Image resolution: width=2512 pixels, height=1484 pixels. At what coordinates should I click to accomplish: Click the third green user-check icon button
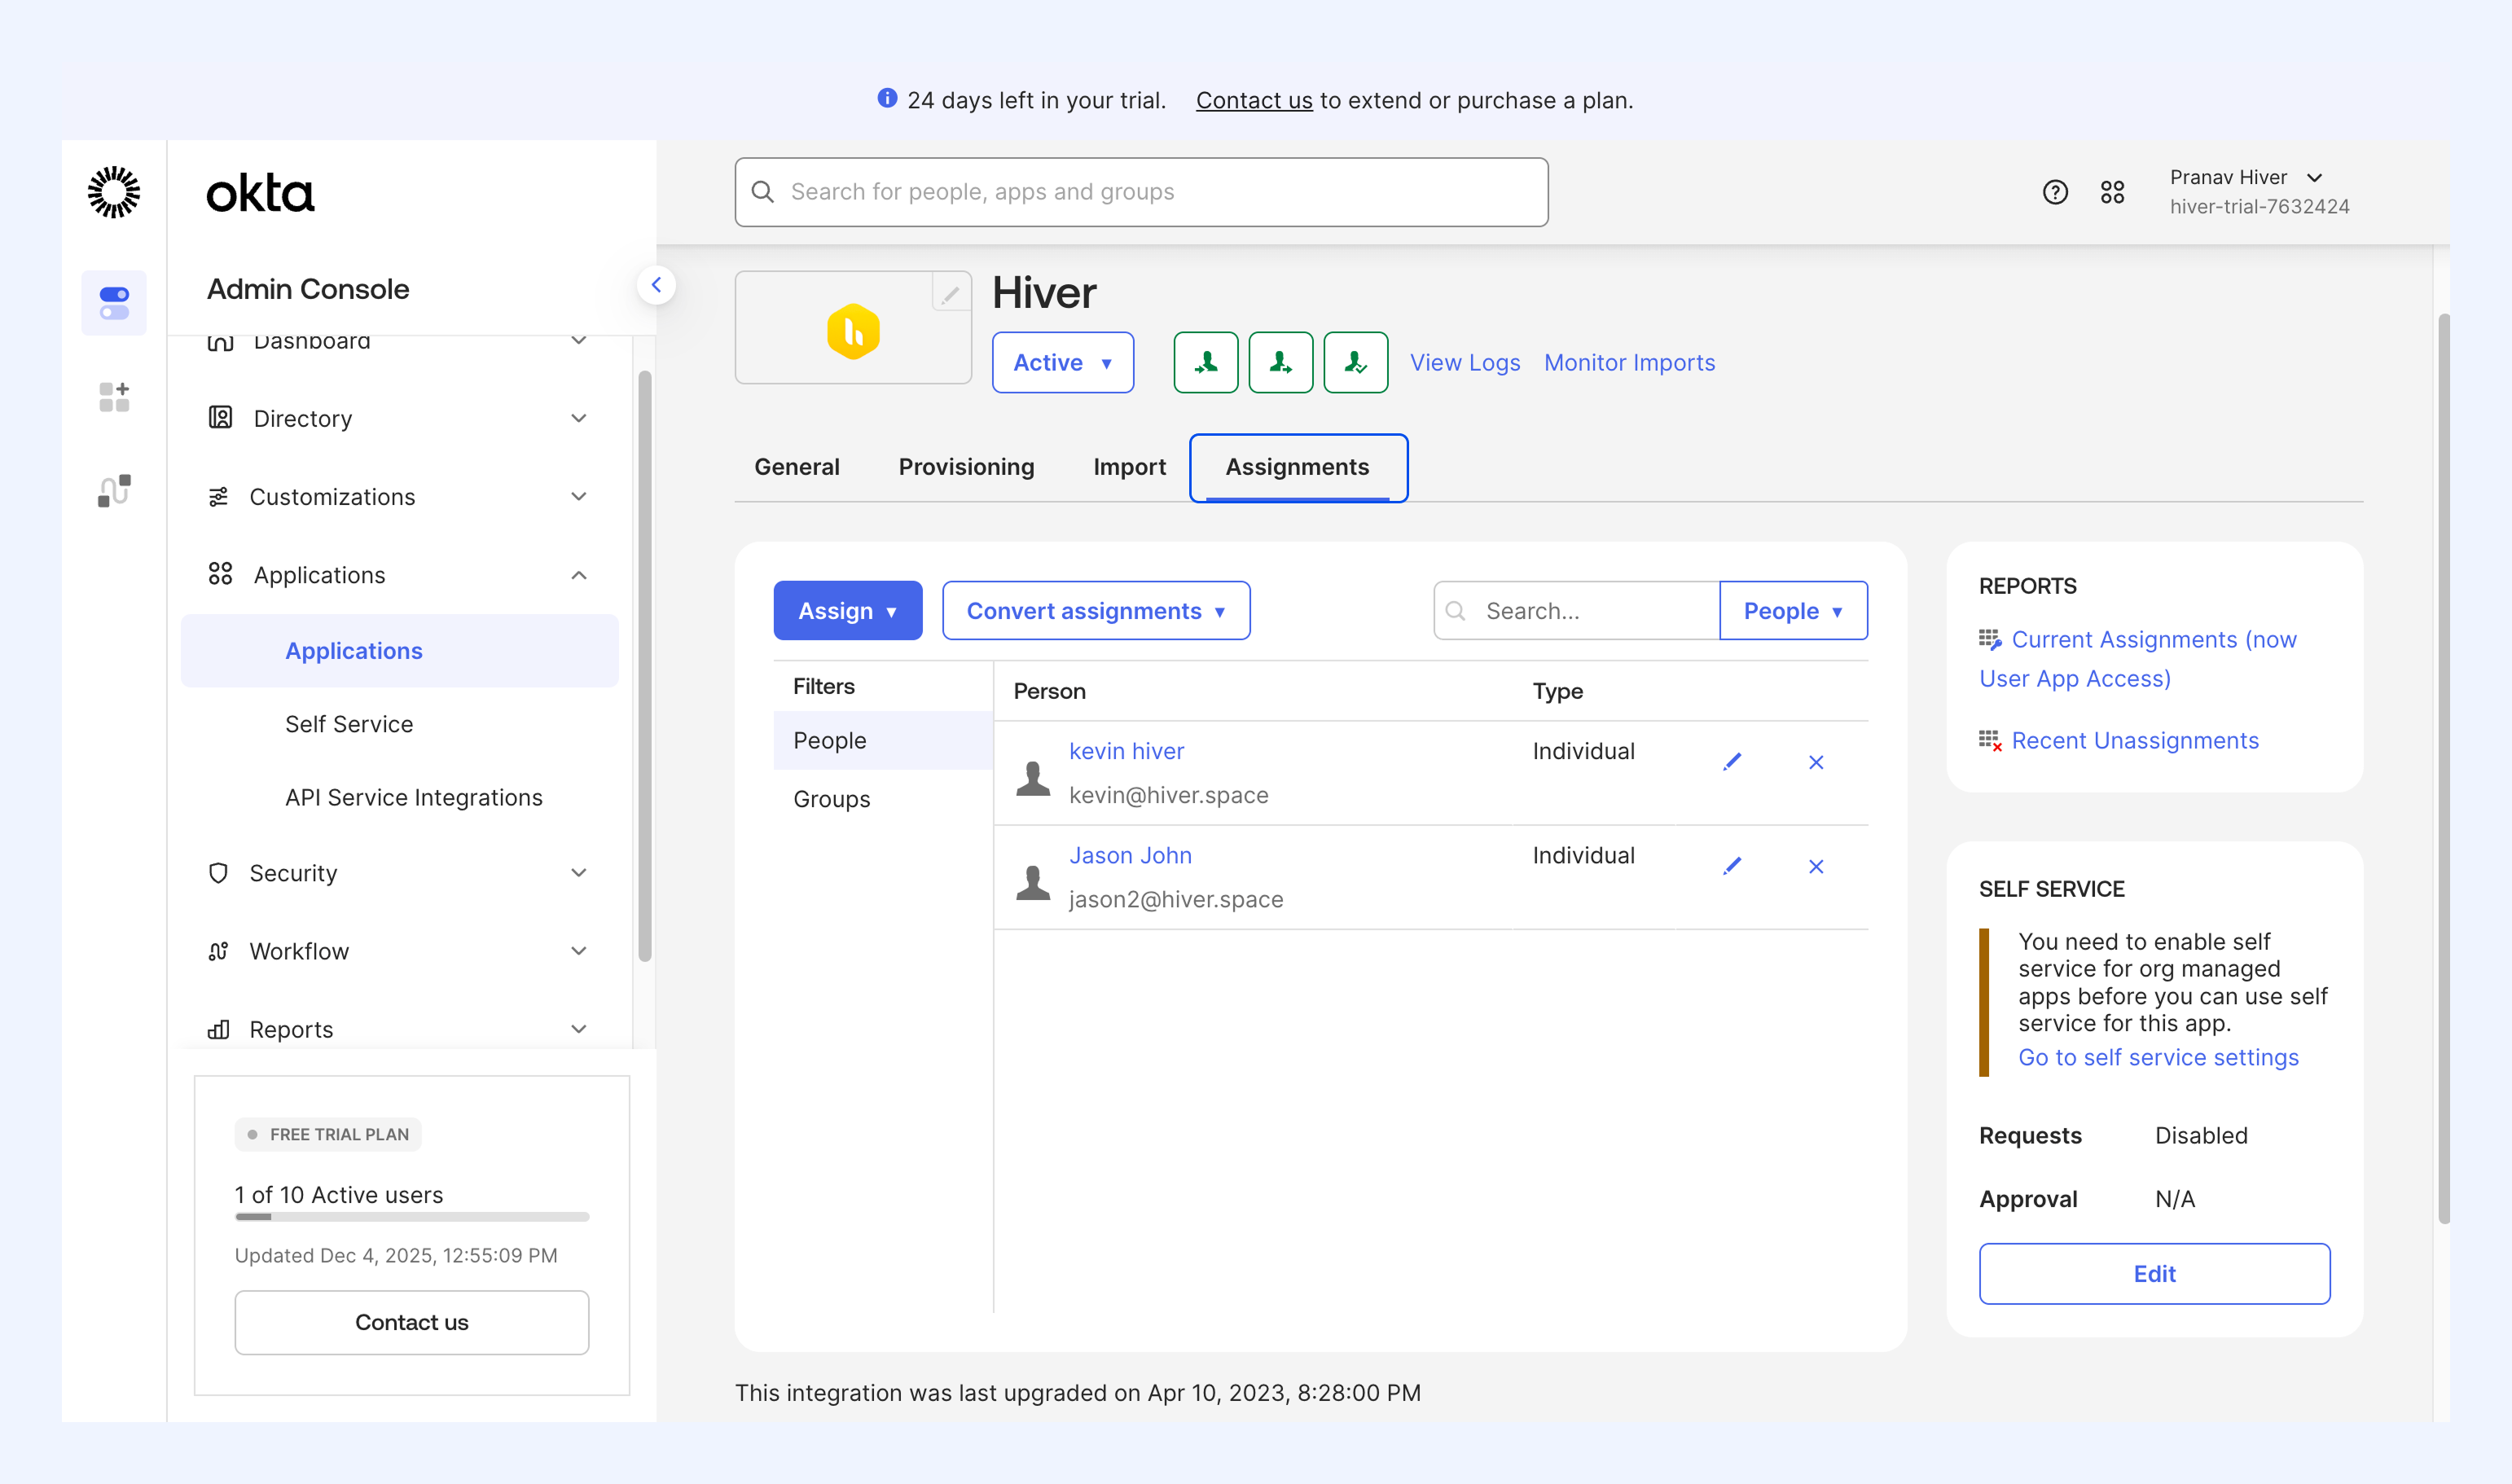(x=1356, y=362)
